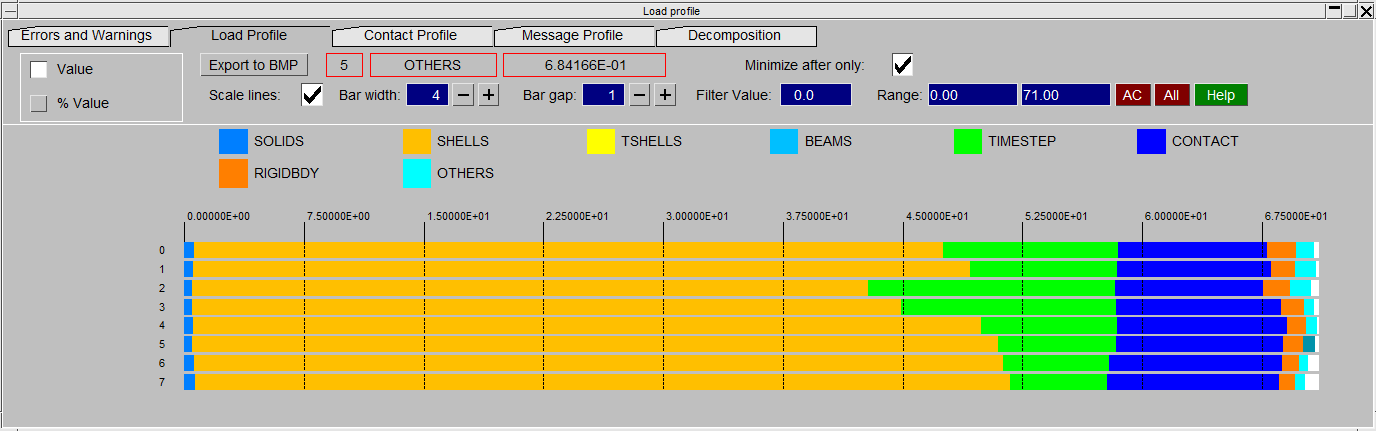
Task: Click the TIMESTEP legend color swatch
Action: tap(968, 142)
